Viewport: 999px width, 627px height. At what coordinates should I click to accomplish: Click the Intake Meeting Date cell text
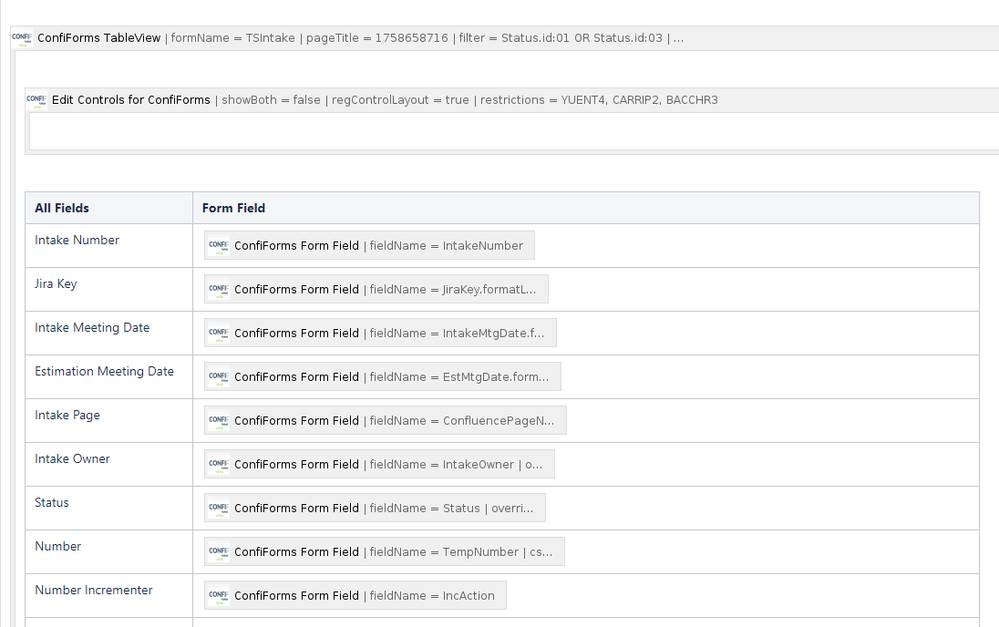92,328
